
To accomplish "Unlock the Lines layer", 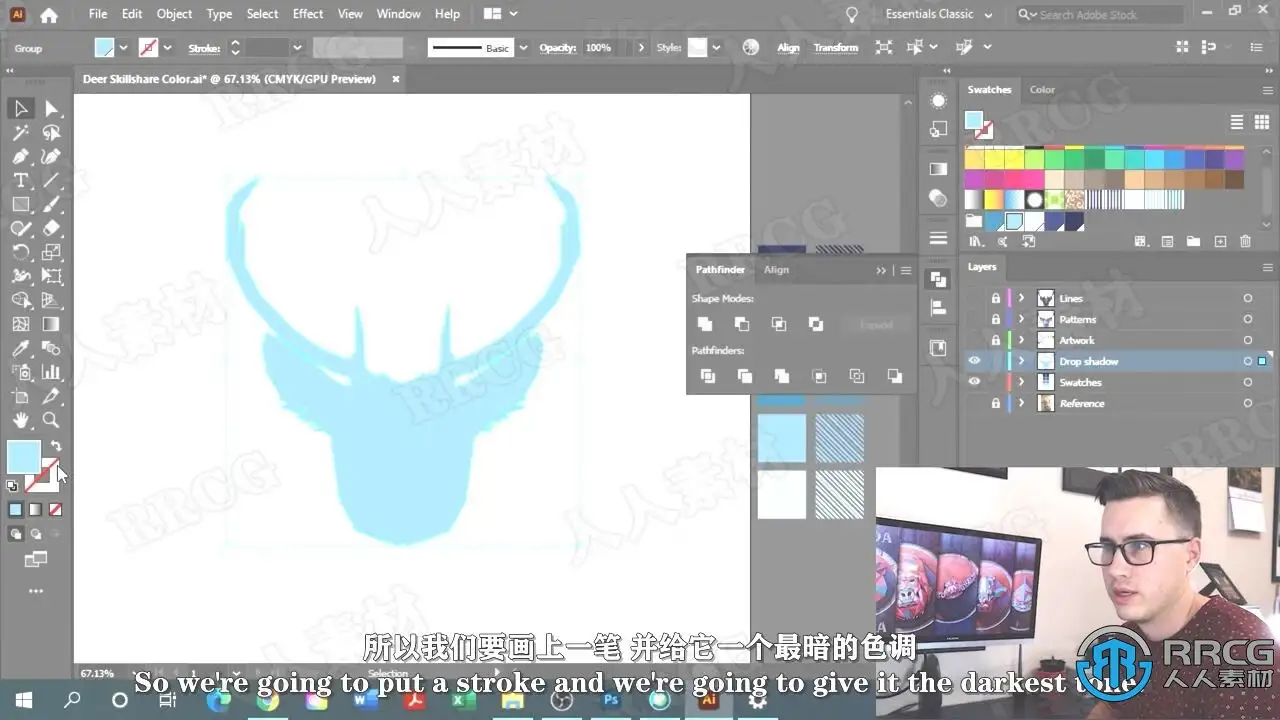I will point(995,298).
